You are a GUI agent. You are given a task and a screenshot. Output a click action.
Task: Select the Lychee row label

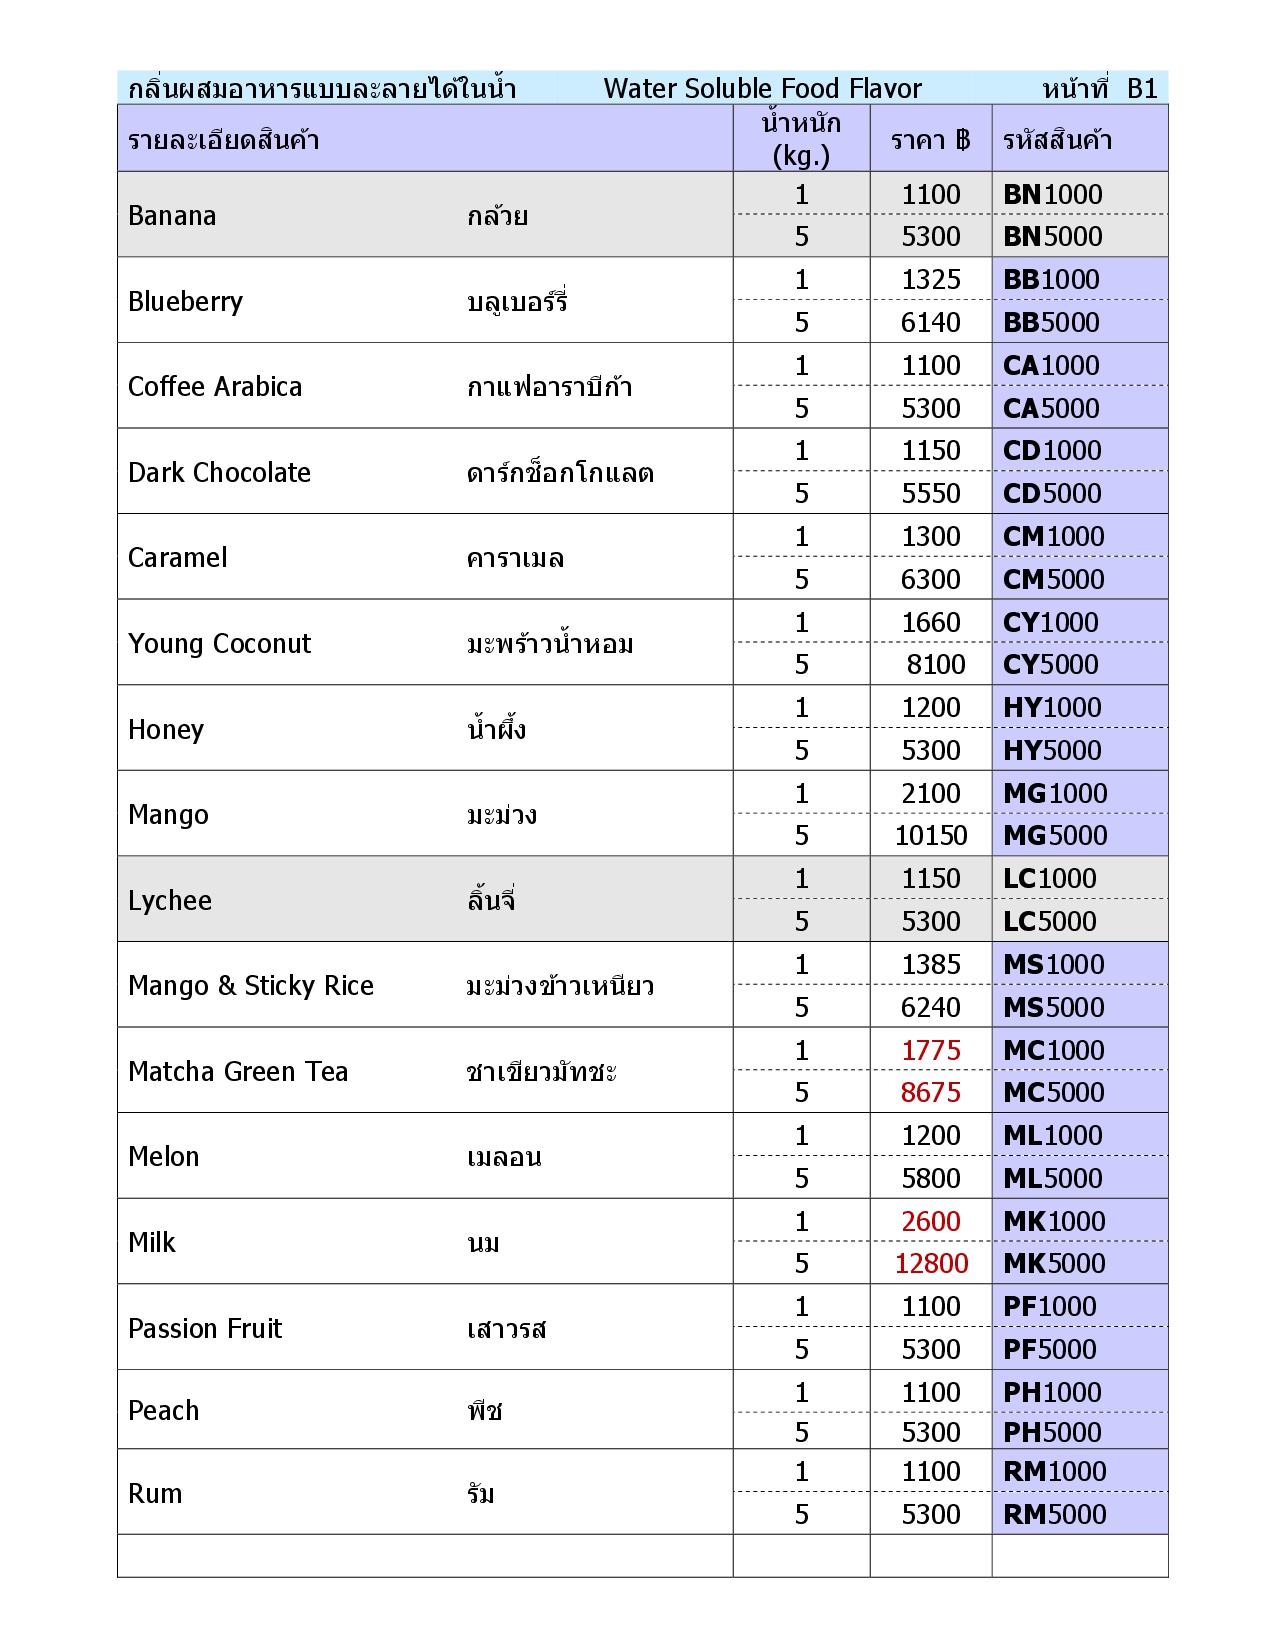click(x=170, y=900)
